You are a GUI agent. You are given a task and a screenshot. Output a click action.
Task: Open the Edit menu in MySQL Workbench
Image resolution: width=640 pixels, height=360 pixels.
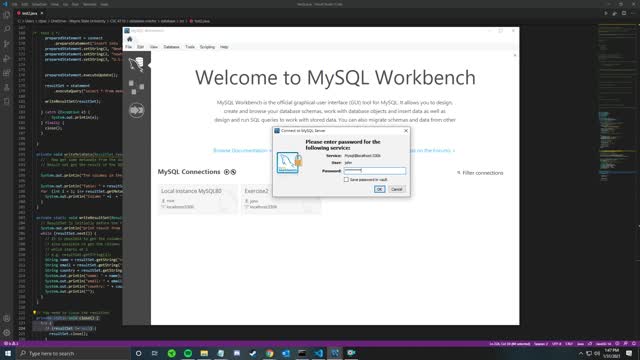(140, 47)
